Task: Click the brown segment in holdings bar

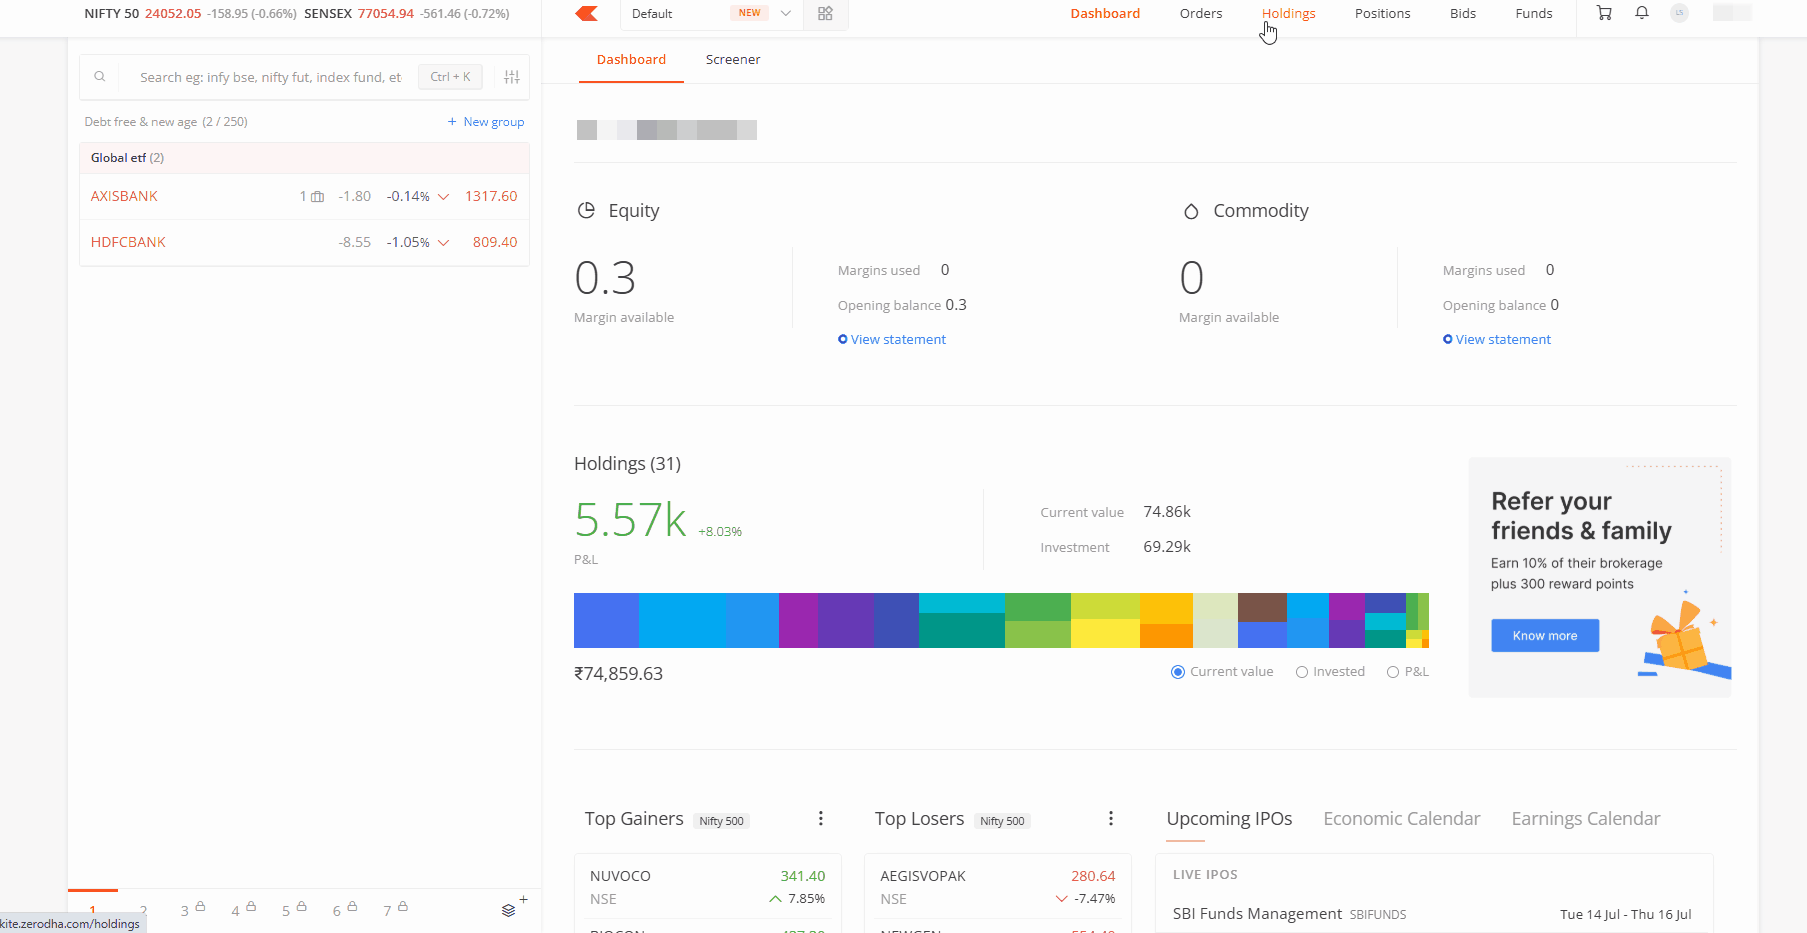Action: (1262, 607)
